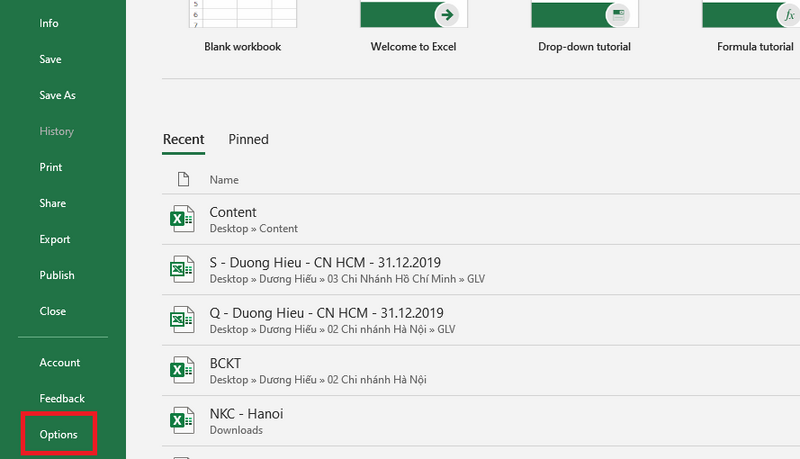Open the Account page
This screenshot has height=459, width=800.
tap(60, 363)
